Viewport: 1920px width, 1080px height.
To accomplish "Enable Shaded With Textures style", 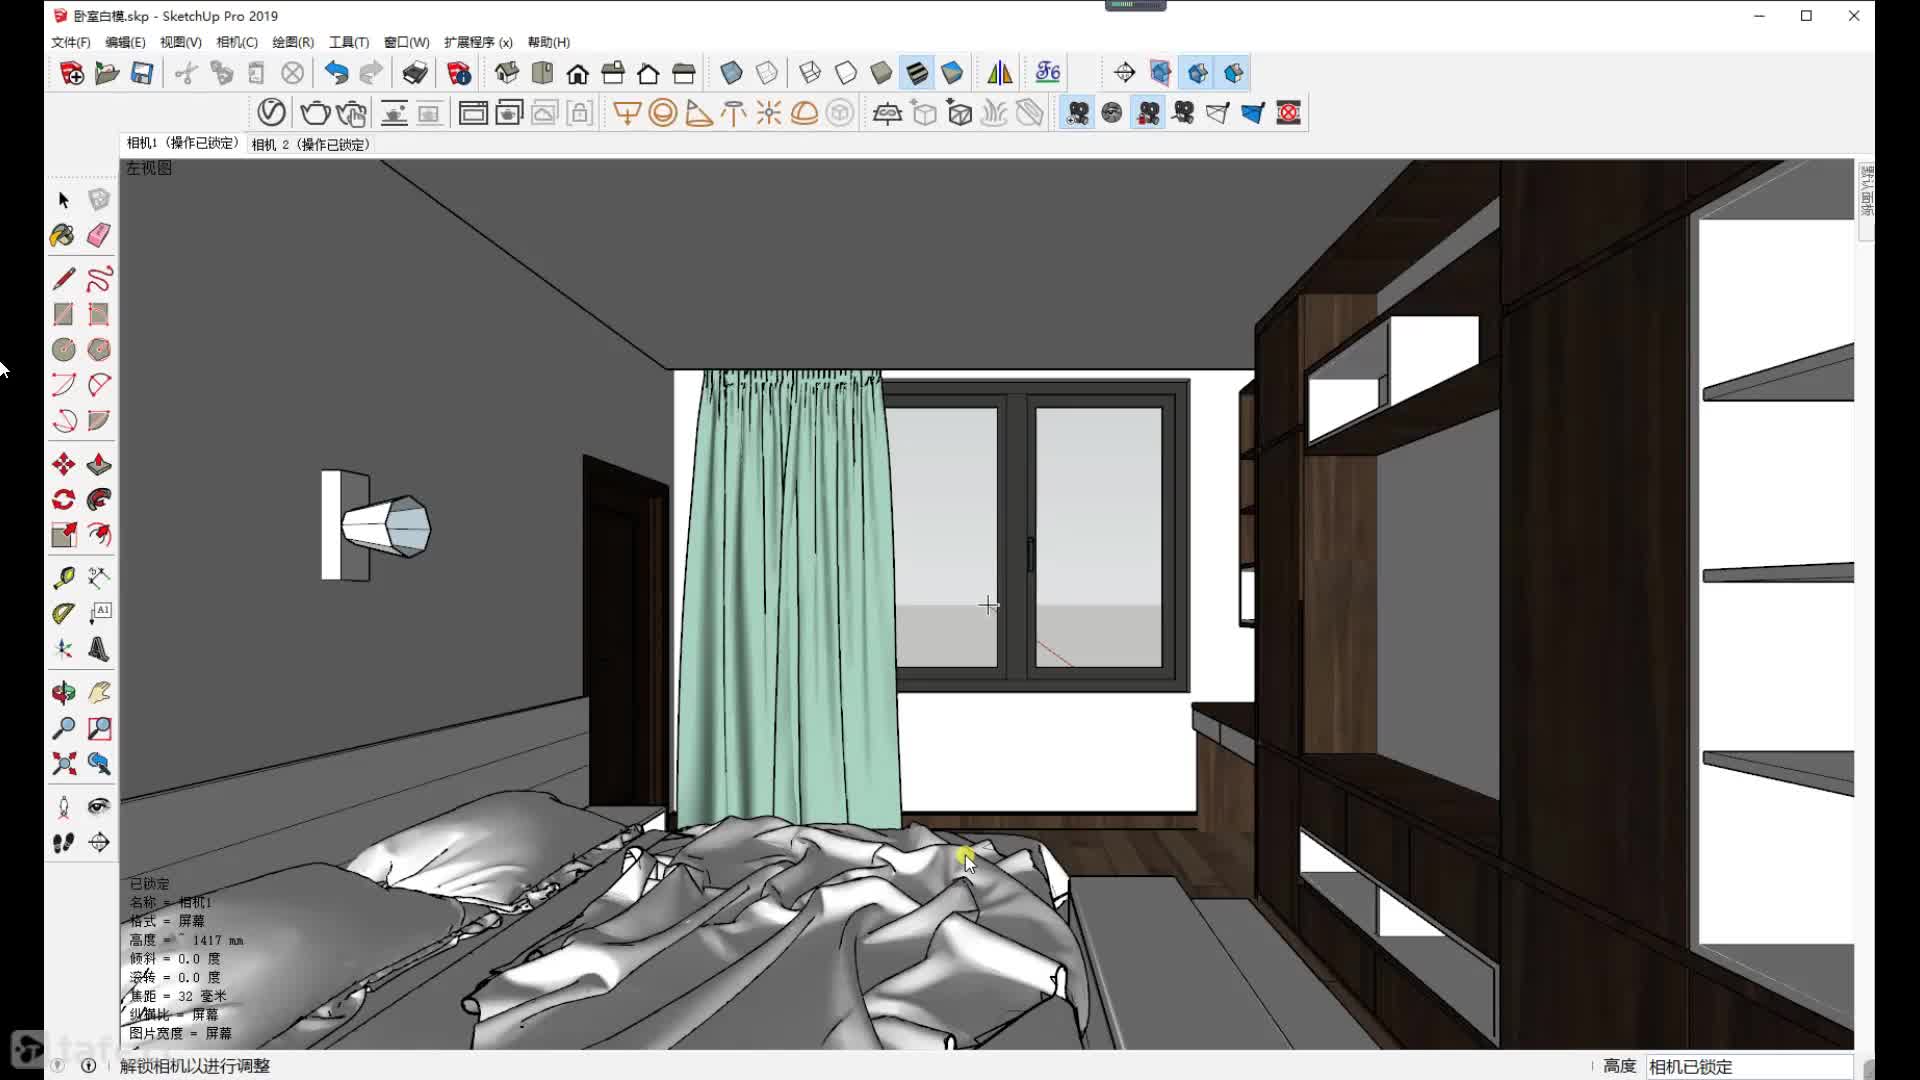I will [x=917, y=73].
